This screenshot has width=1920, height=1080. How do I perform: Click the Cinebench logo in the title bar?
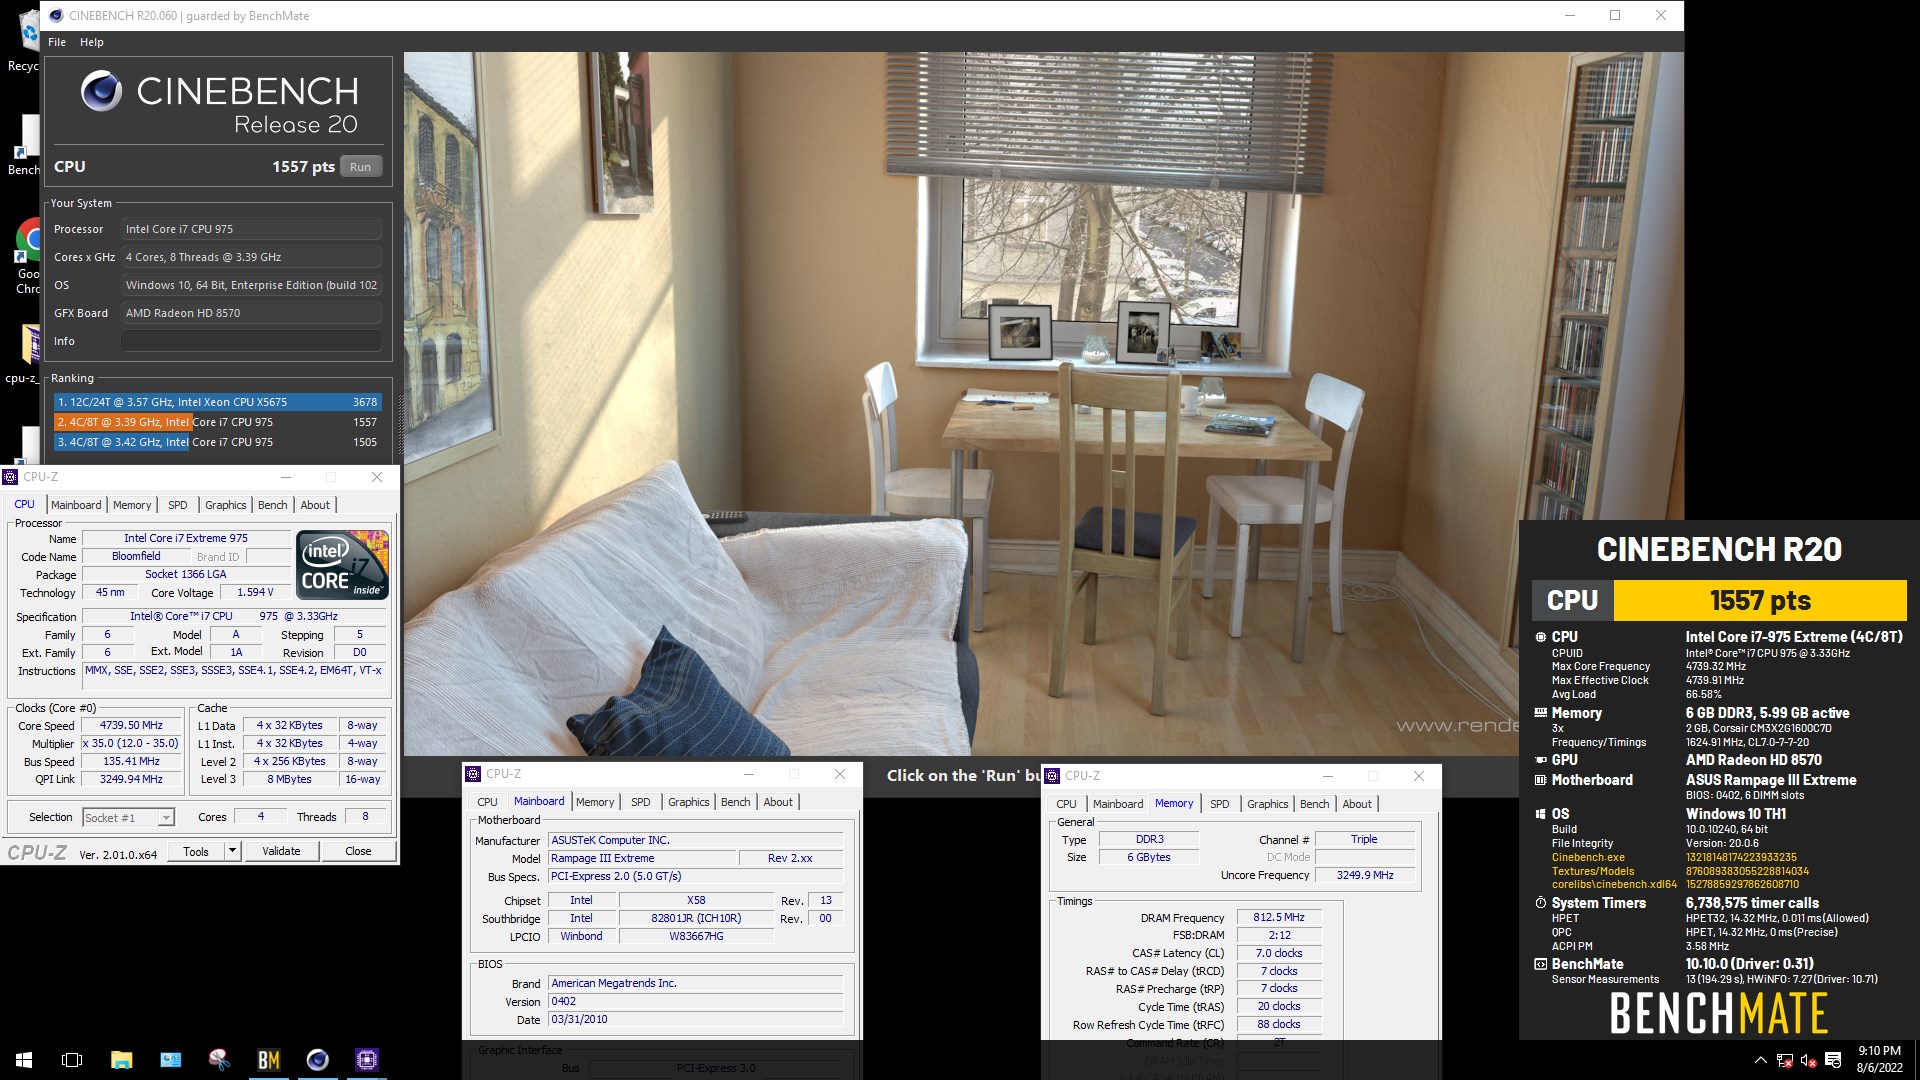(56, 15)
